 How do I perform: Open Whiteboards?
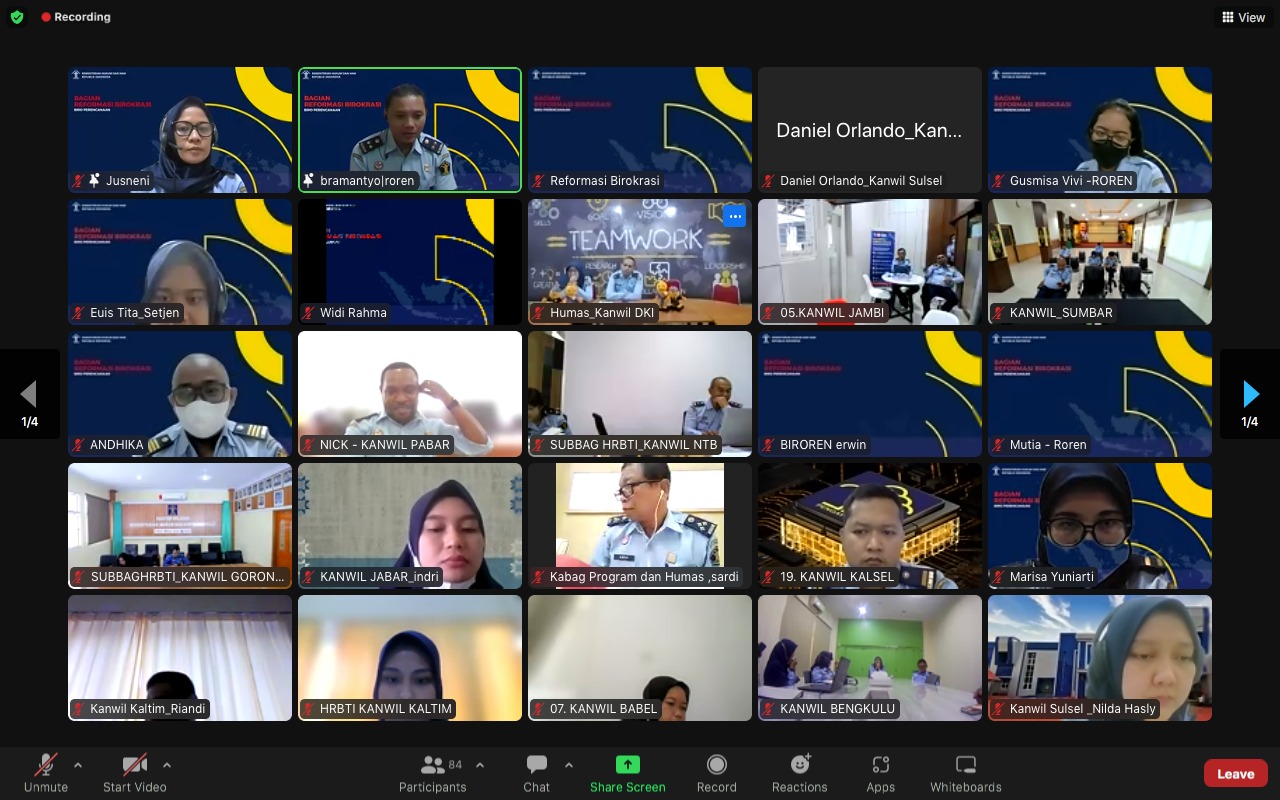coord(965,772)
